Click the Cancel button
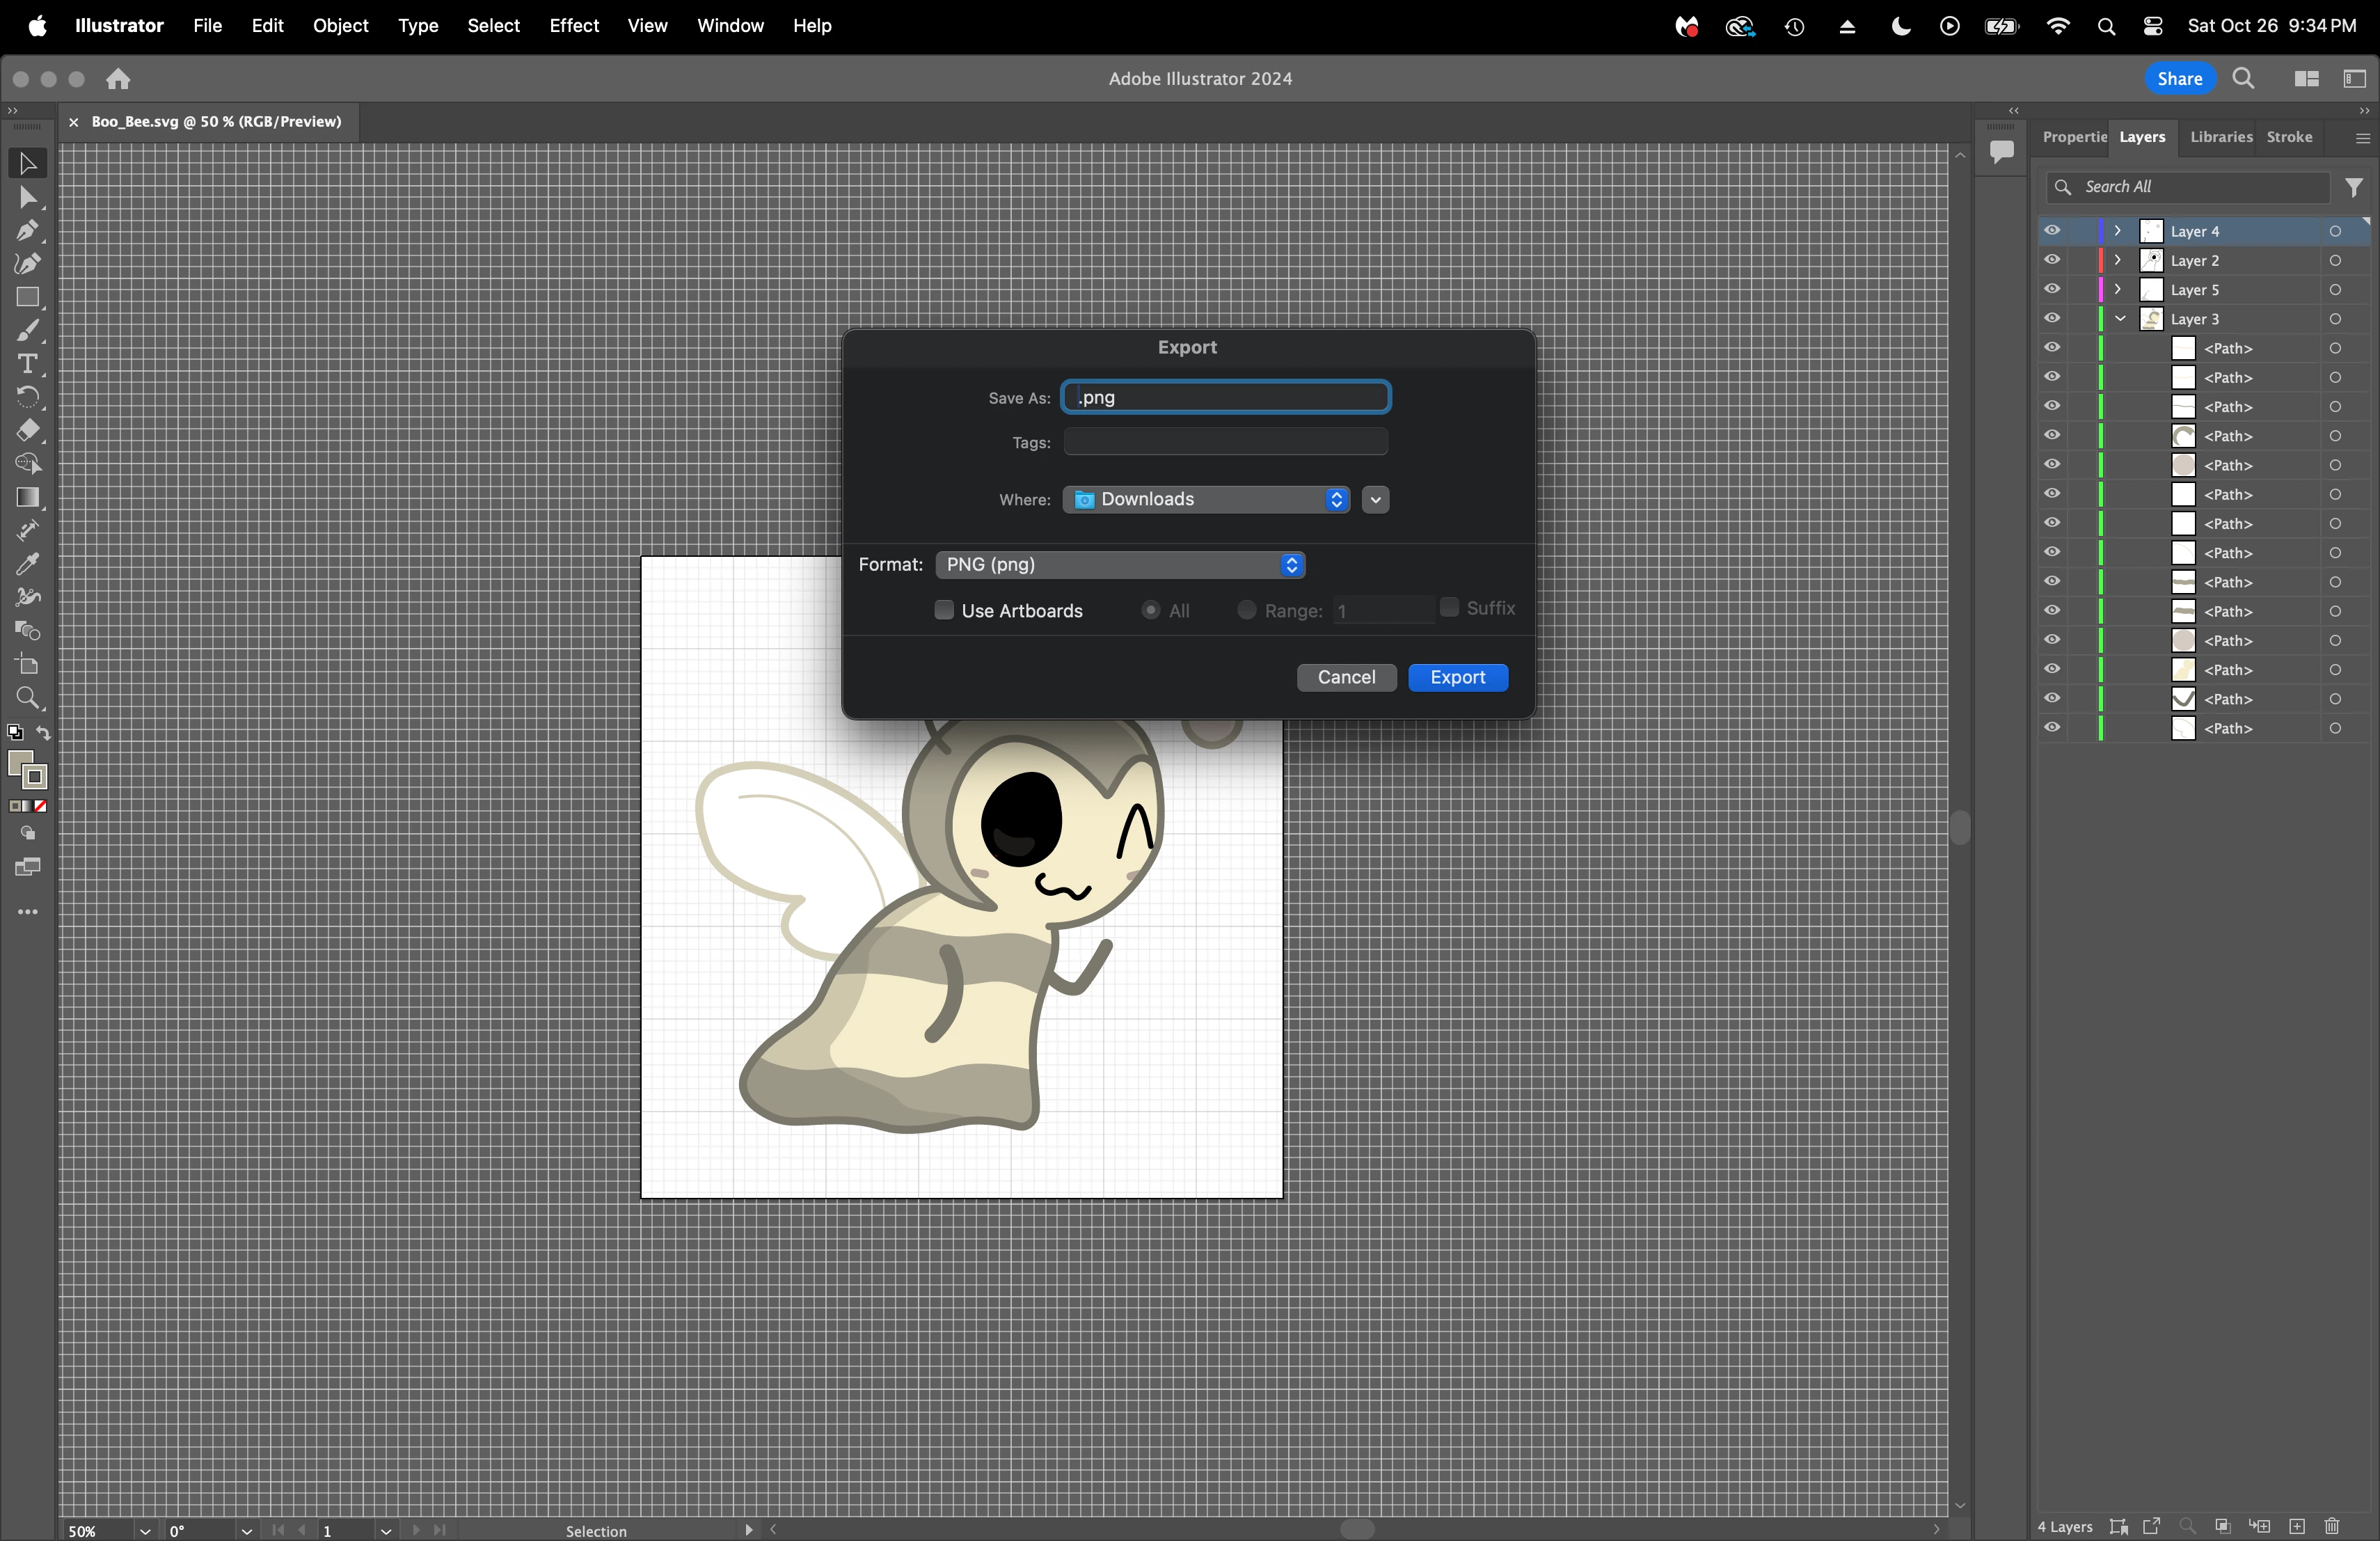The height and width of the screenshot is (1541, 2380). (1346, 678)
